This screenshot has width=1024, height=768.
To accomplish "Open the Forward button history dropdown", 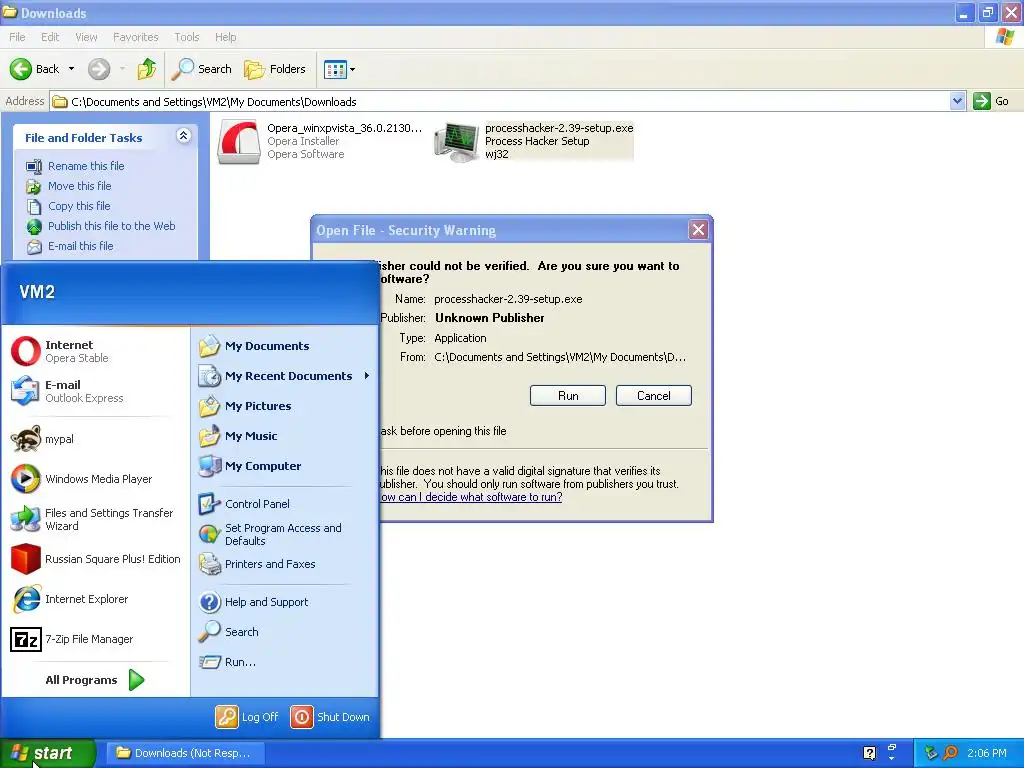I will coord(122,69).
